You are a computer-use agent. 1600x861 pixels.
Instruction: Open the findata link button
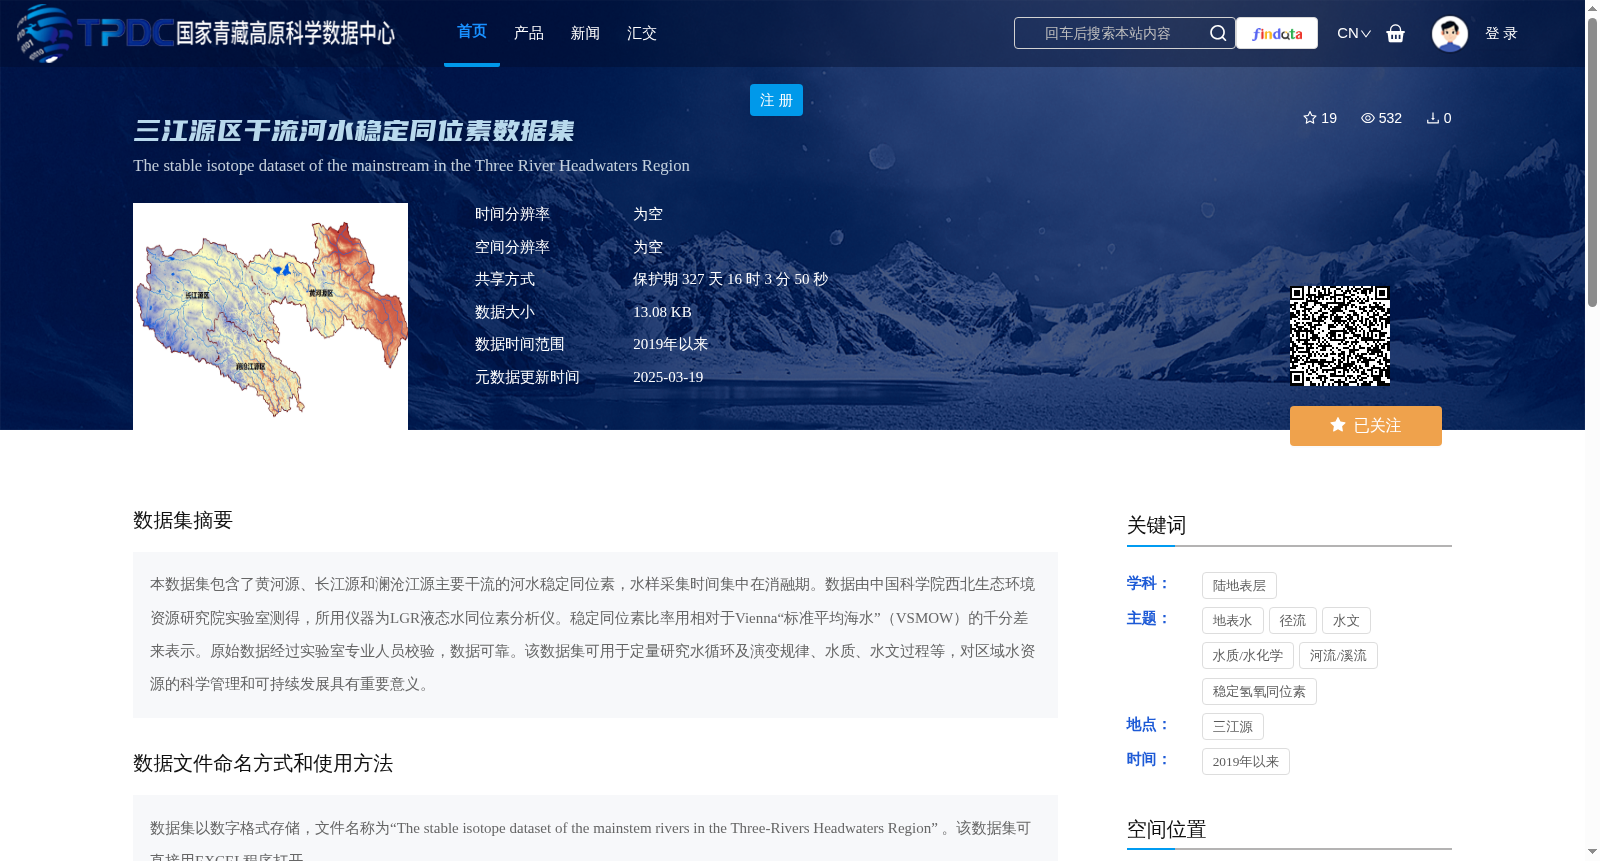click(x=1277, y=33)
